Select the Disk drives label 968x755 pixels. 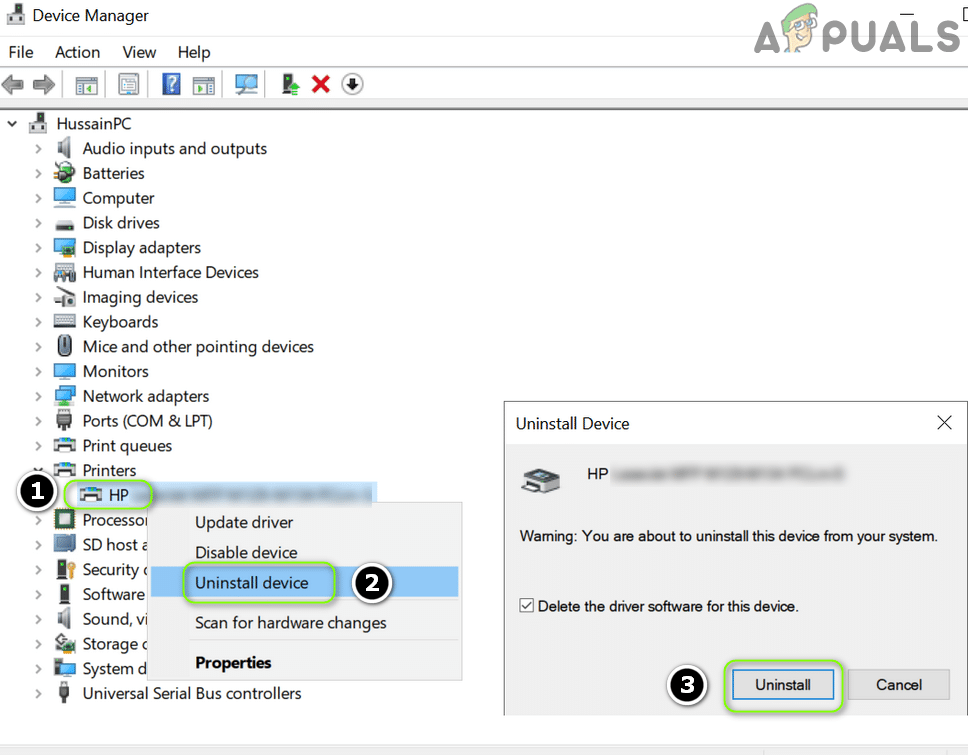pos(121,223)
